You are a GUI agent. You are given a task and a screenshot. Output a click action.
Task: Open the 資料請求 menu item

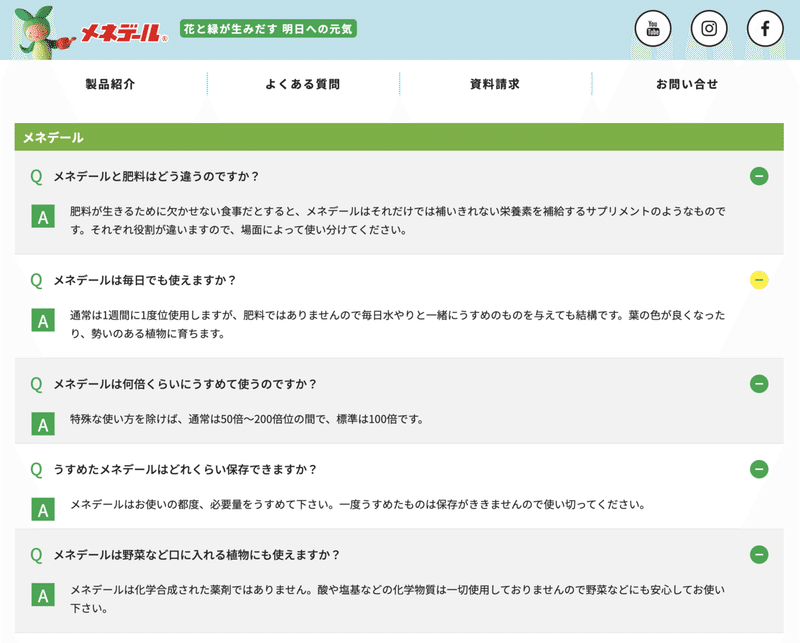click(495, 84)
